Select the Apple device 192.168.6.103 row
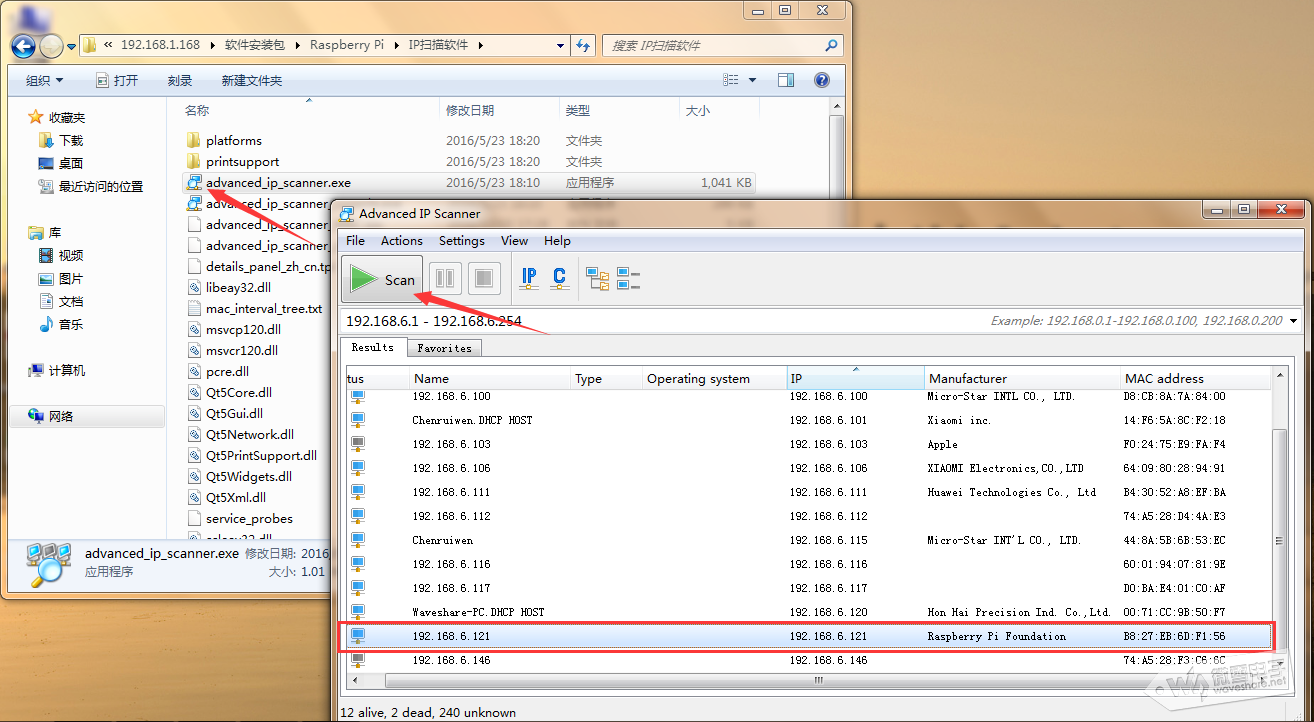1314x722 pixels. (807, 444)
